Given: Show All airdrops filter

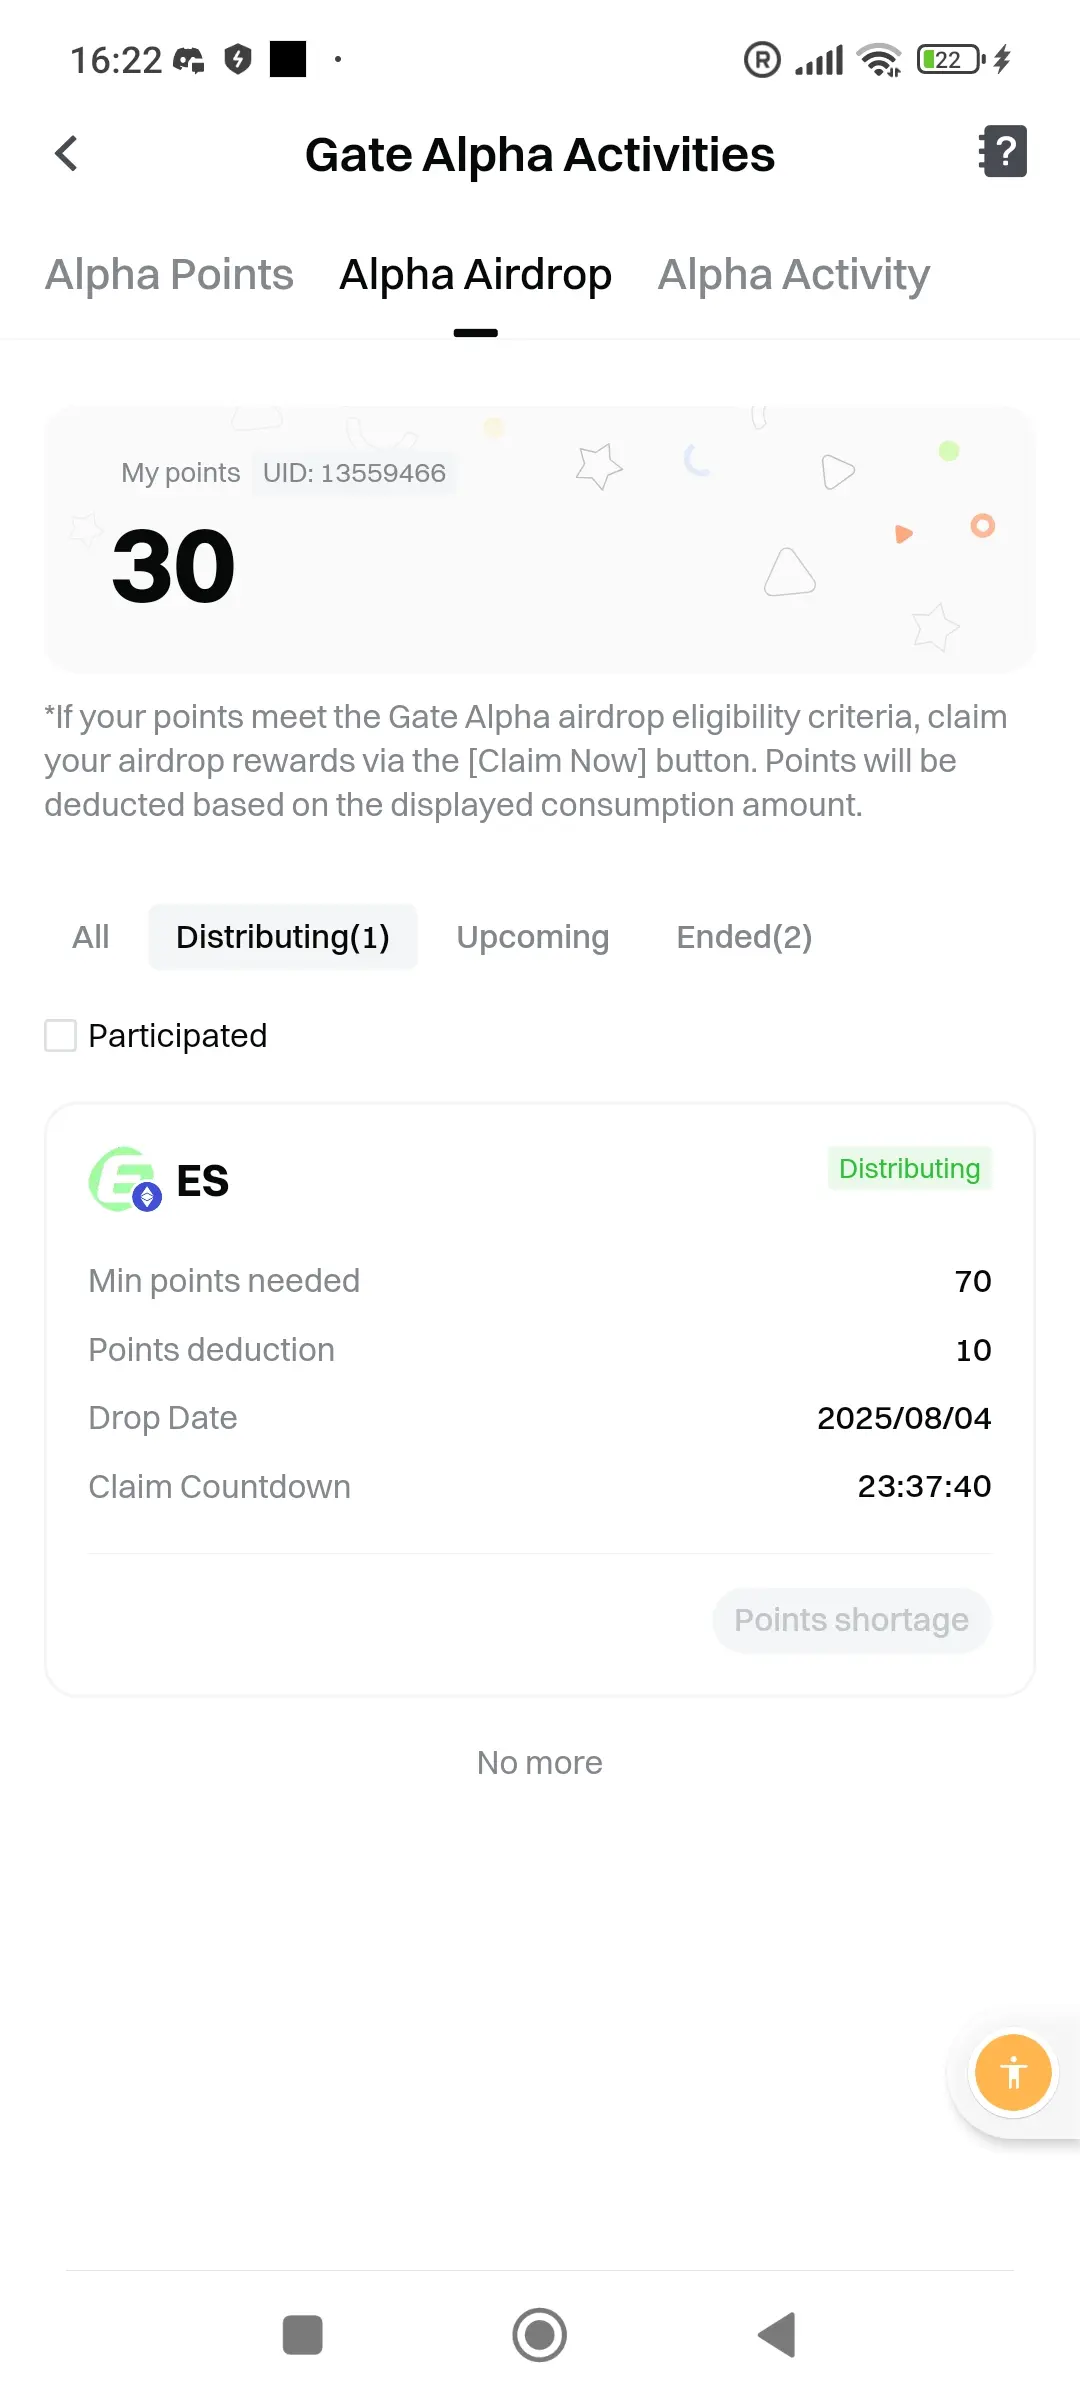Looking at the screenshot, I should click(91, 937).
